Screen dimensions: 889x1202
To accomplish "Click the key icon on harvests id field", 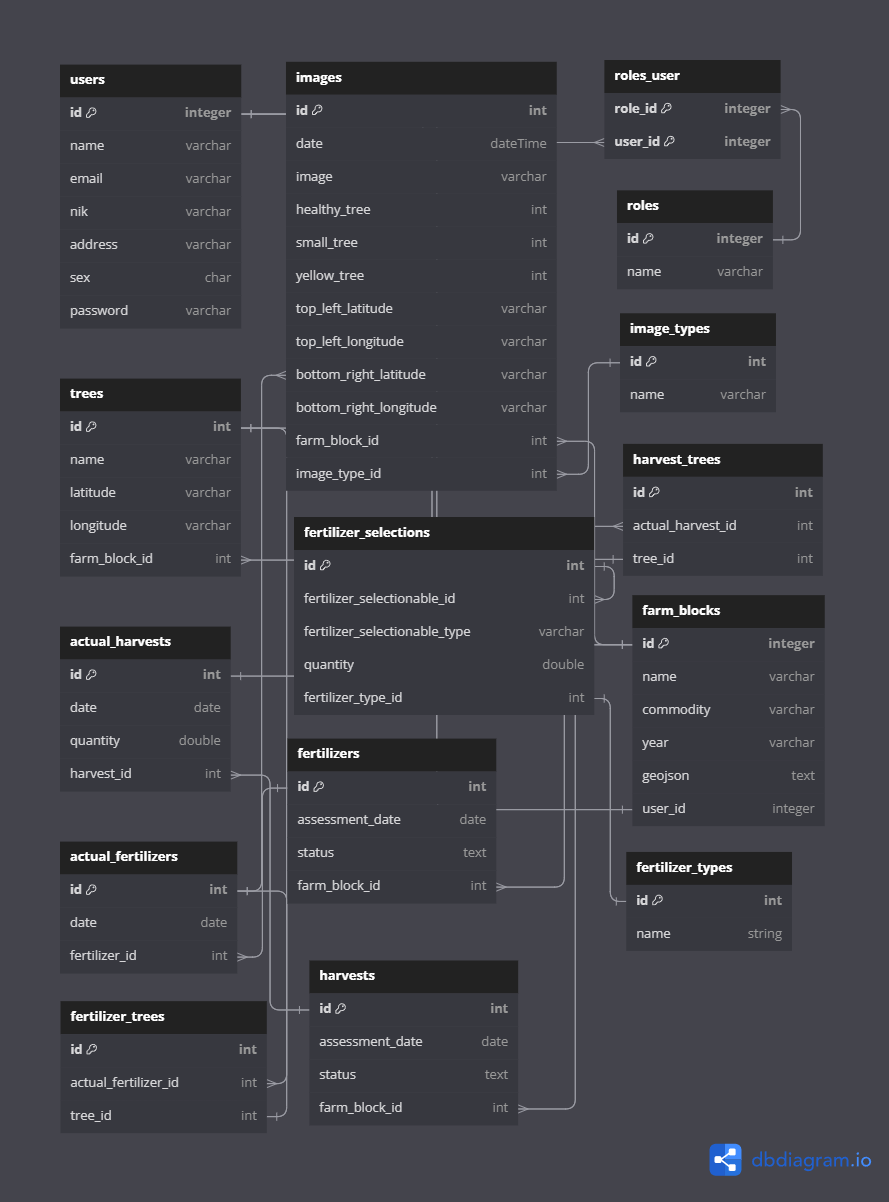I will click(x=340, y=1008).
